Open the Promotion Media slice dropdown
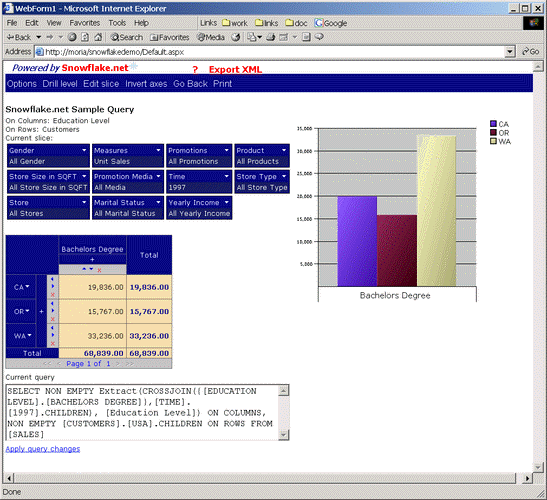This screenshot has height=500, width=547. click(x=158, y=176)
